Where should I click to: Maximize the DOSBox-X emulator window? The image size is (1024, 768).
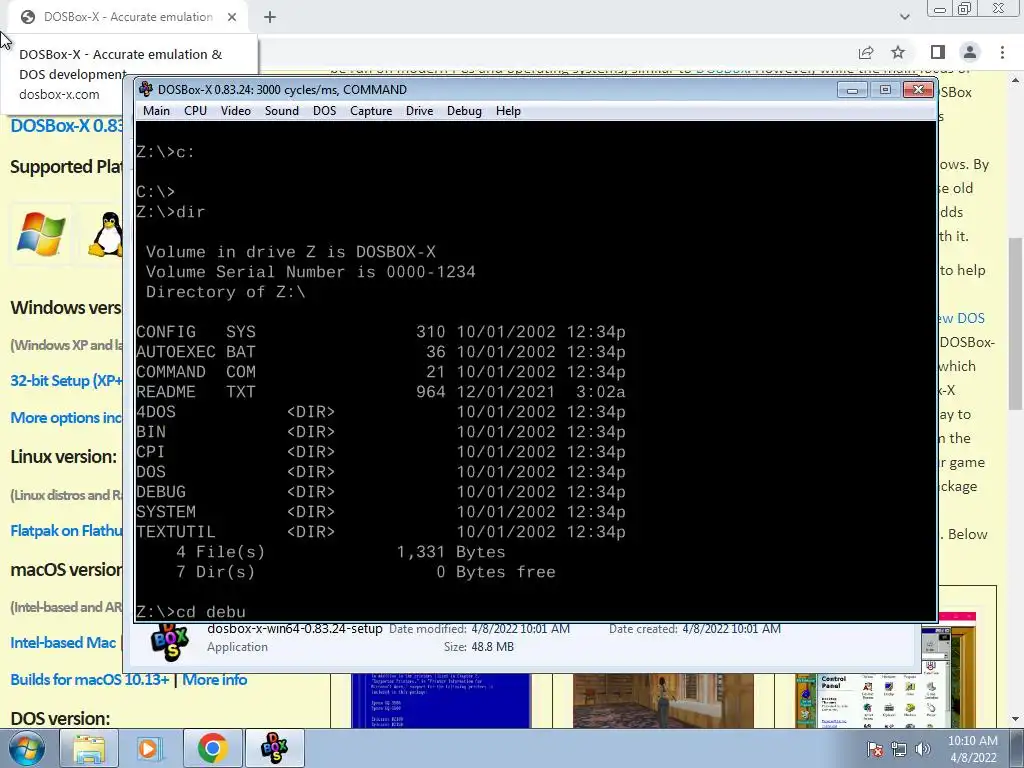pos(885,89)
